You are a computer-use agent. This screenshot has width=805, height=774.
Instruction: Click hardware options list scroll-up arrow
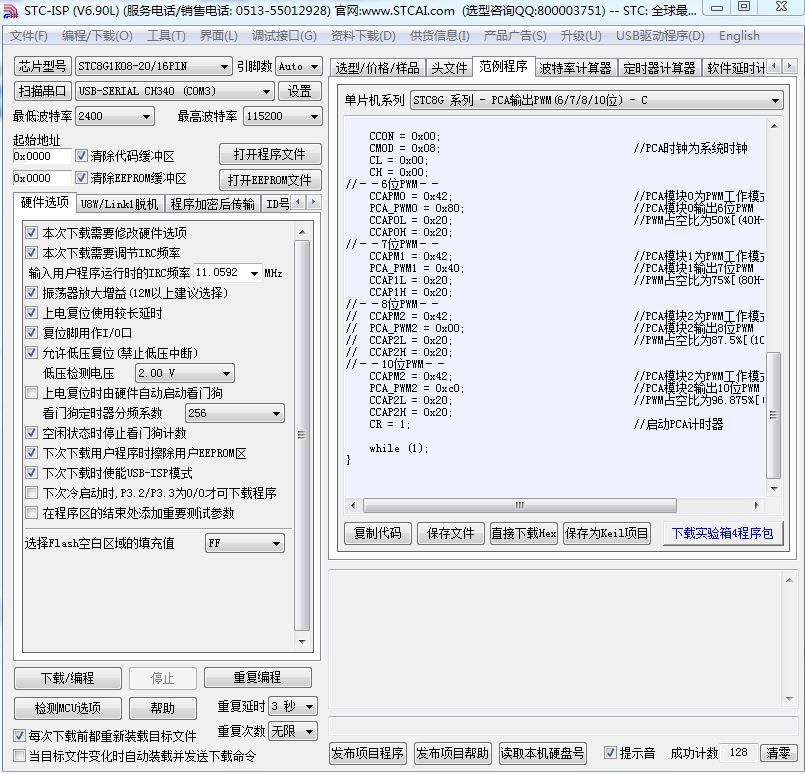pyautogui.click(x=302, y=232)
